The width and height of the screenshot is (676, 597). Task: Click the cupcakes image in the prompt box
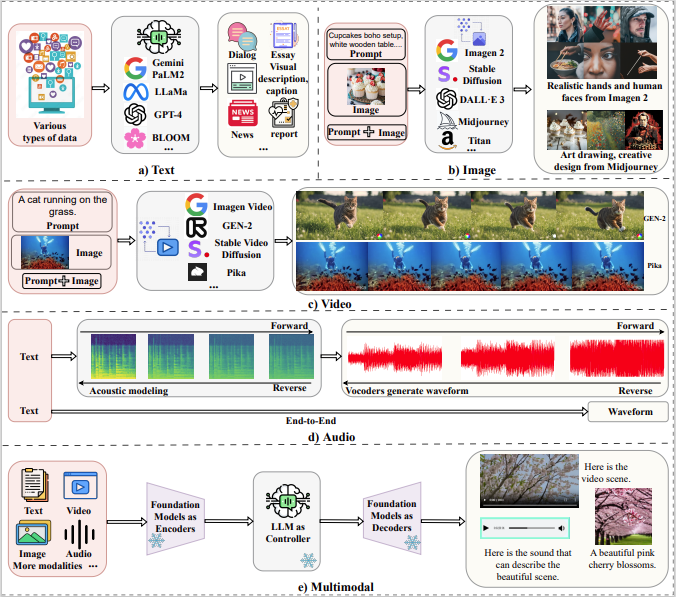point(366,87)
